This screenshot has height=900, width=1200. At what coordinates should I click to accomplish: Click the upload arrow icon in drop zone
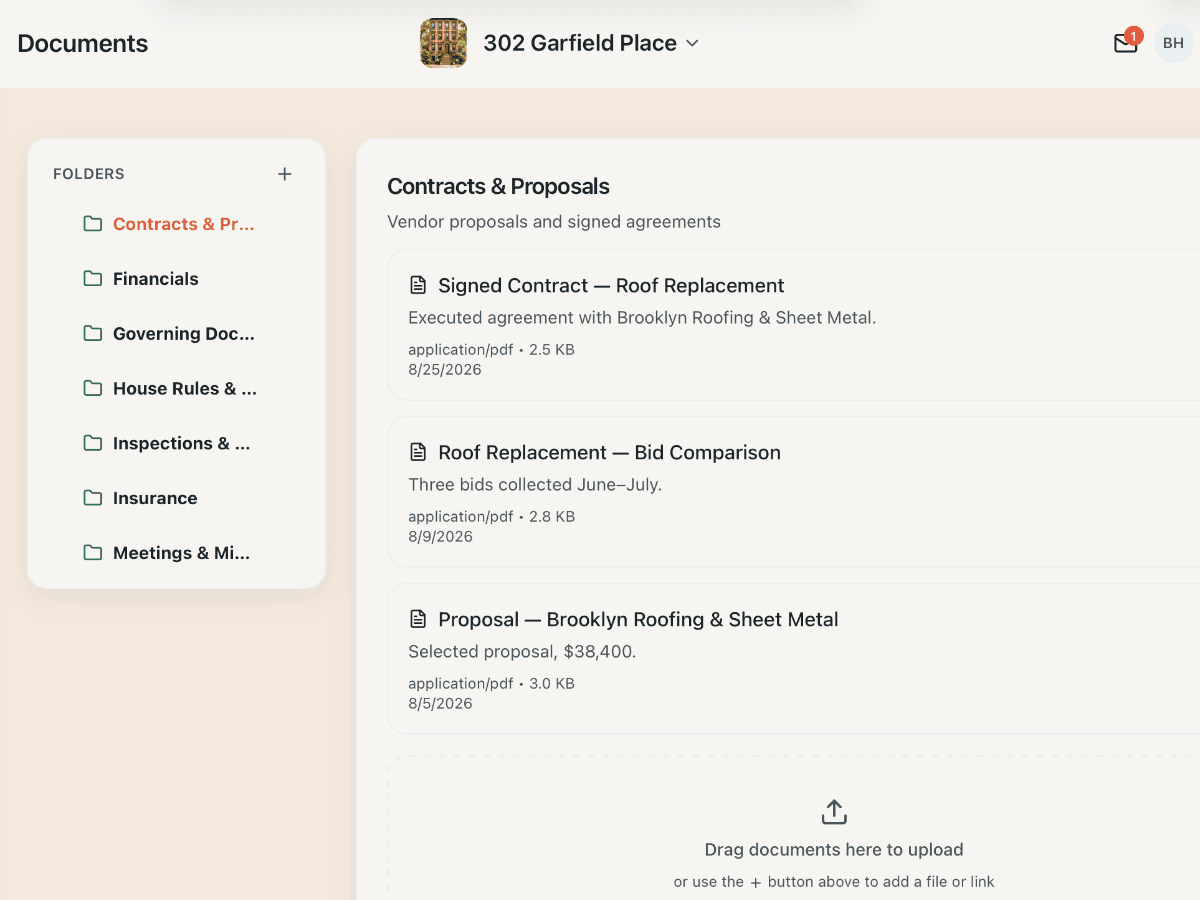834,812
